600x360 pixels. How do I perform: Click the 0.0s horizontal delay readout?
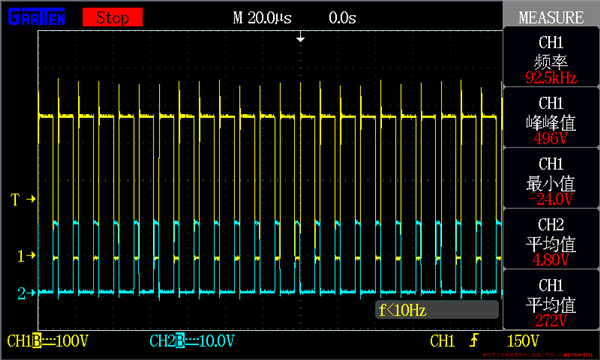pyautogui.click(x=342, y=18)
